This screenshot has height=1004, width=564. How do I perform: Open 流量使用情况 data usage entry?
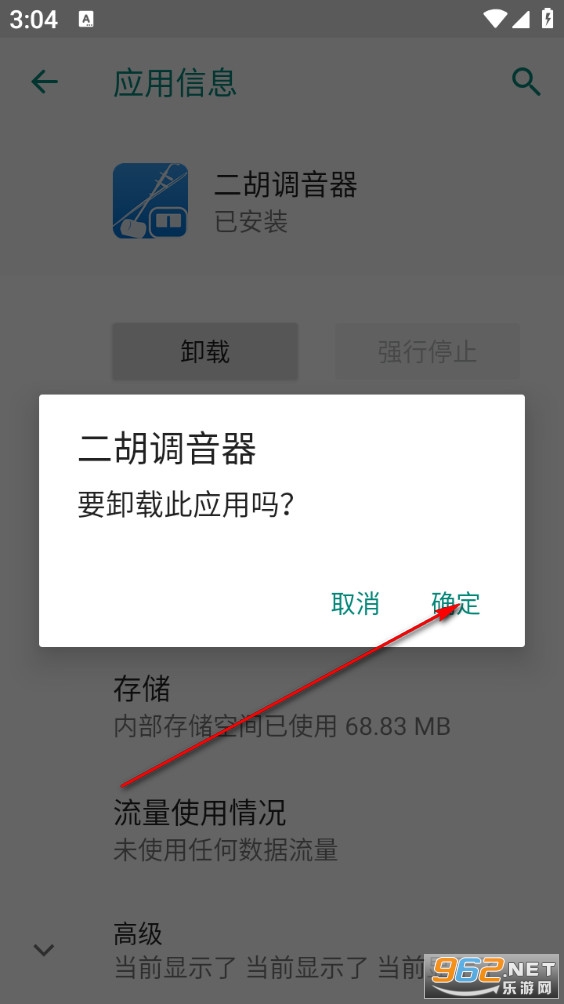[282, 830]
